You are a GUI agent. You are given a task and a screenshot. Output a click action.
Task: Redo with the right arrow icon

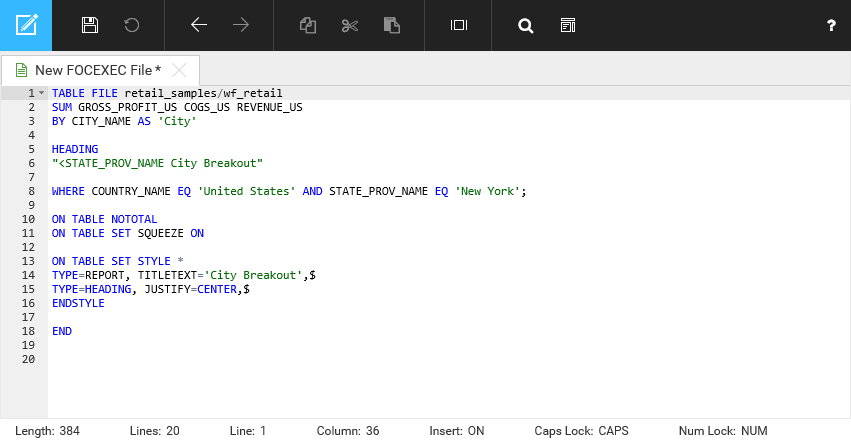[241, 25]
